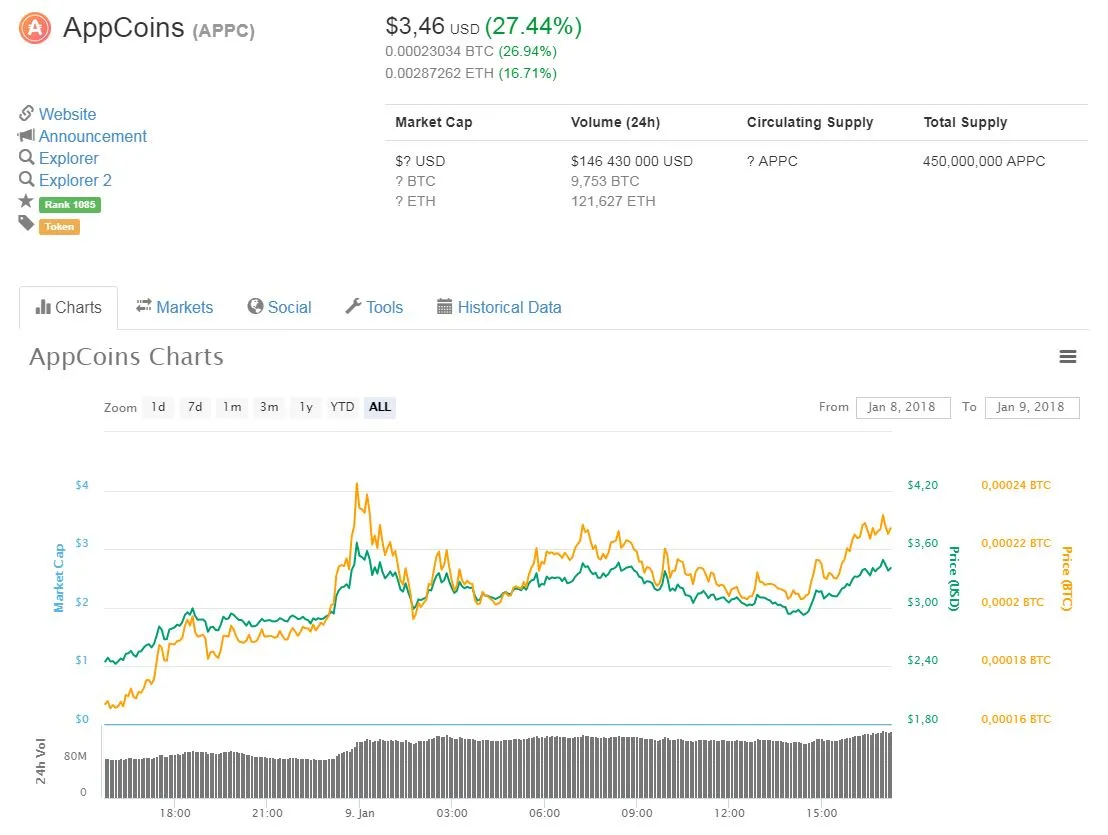Click the globe icon beside Social
The width and height of the screenshot is (1108, 835).
pyautogui.click(x=255, y=306)
